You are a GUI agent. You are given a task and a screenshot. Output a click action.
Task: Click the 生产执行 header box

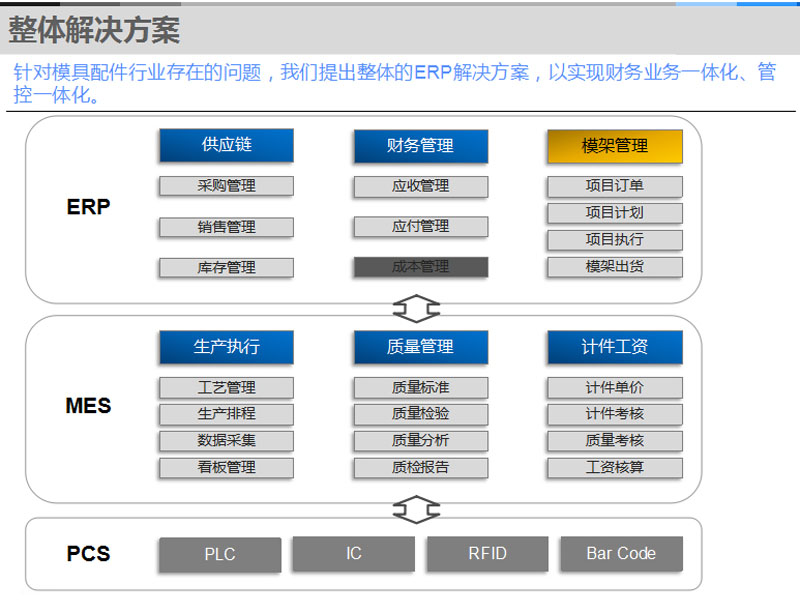tap(226, 347)
